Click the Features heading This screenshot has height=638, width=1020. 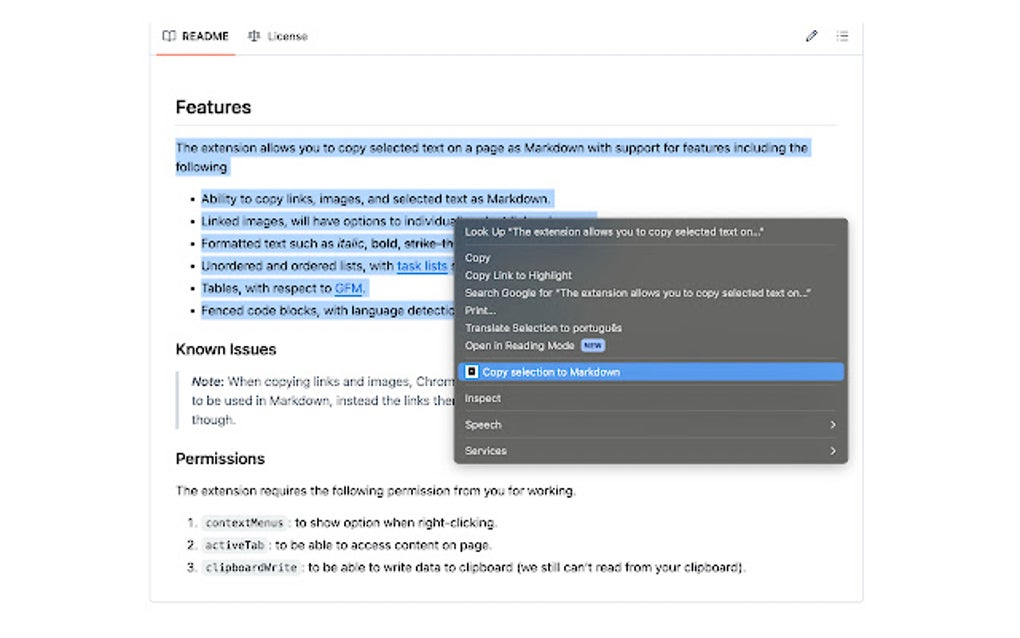click(213, 107)
